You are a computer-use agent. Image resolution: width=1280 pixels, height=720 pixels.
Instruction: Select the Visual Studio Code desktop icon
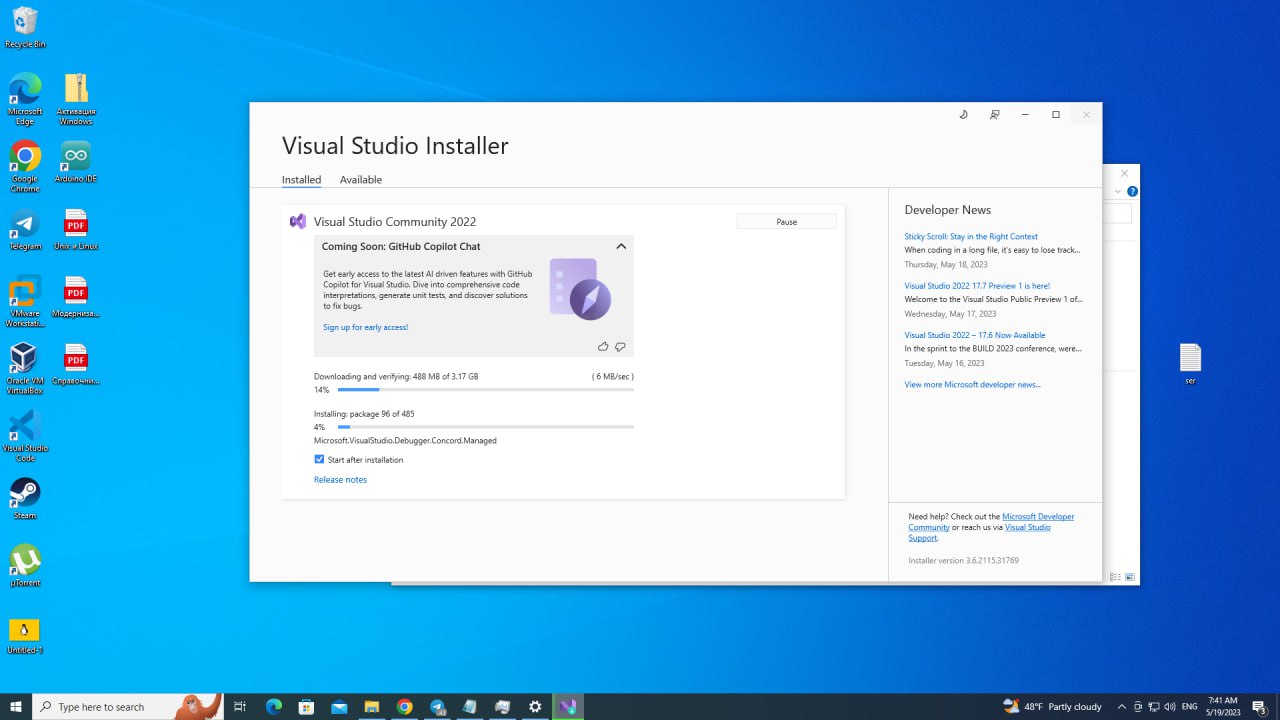pyautogui.click(x=25, y=436)
